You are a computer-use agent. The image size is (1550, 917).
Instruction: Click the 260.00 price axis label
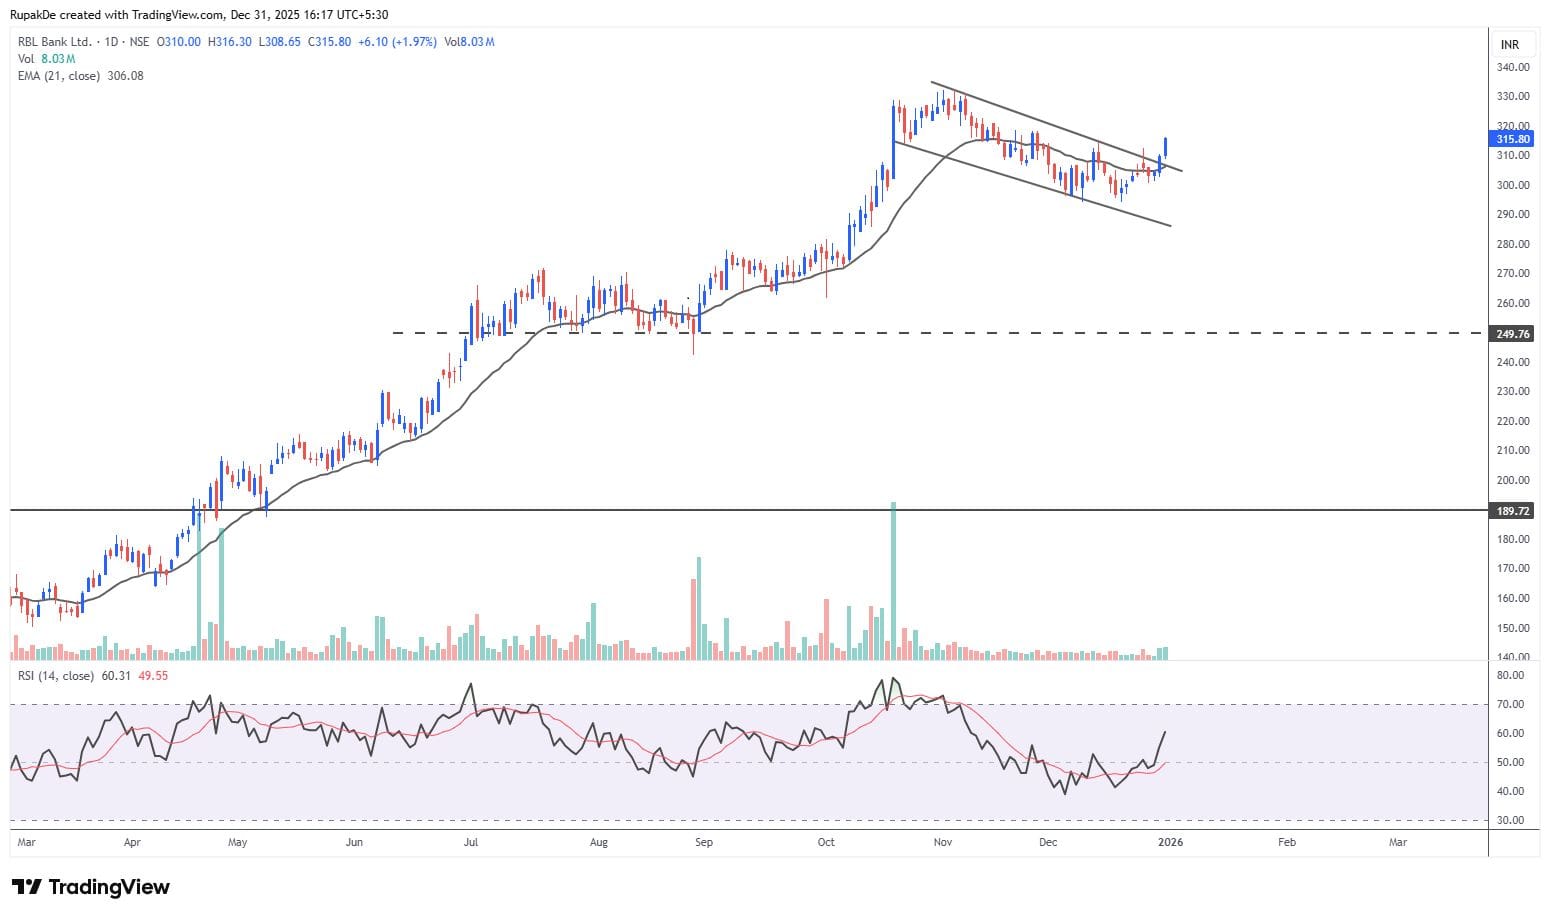(x=1513, y=303)
